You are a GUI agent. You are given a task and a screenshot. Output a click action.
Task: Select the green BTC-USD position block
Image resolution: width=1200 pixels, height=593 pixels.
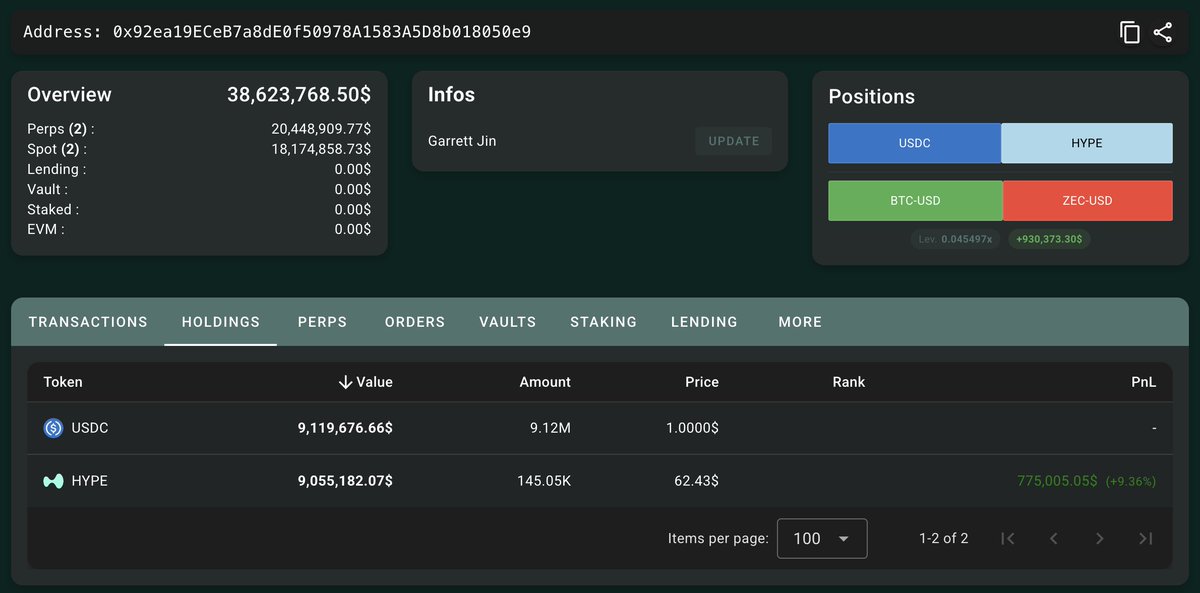pyautogui.click(x=915, y=200)
